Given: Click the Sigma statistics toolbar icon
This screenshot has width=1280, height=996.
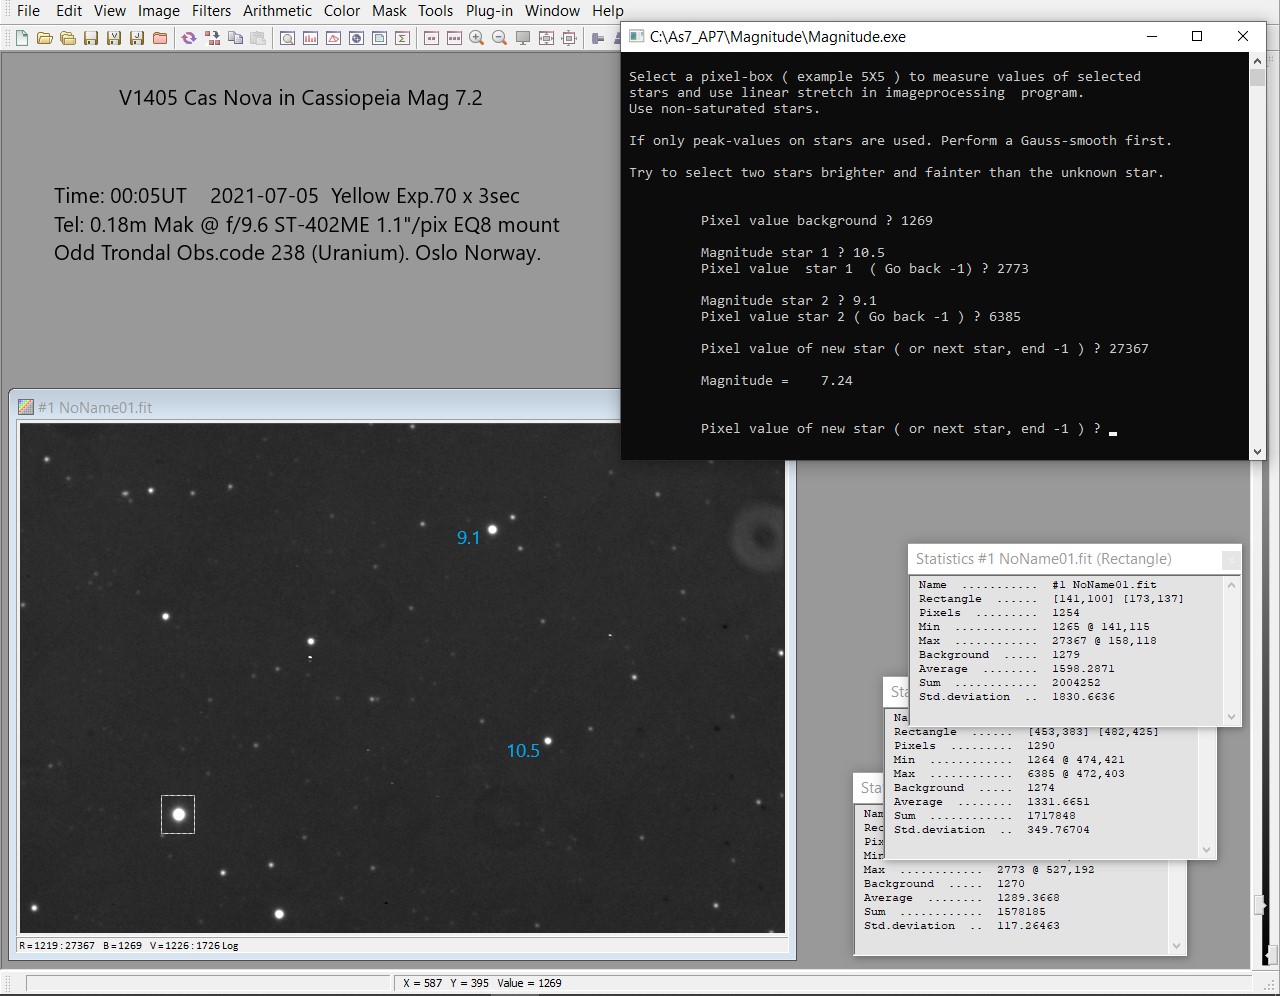Looking at the screenshot, I should tap(402, 38).
